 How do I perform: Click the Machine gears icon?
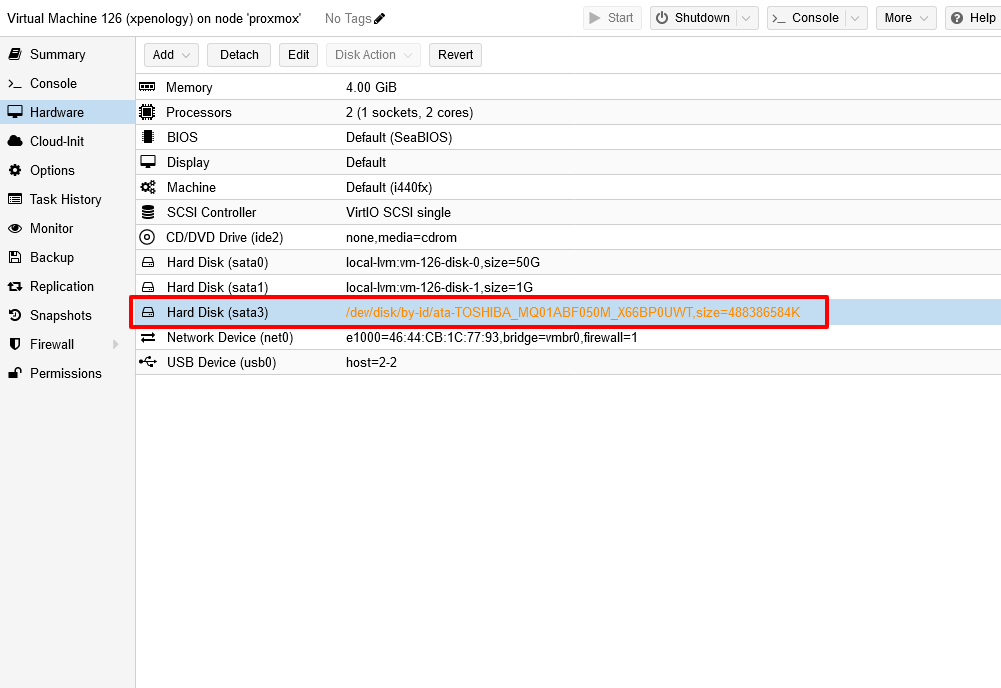[x=148, y=188]
